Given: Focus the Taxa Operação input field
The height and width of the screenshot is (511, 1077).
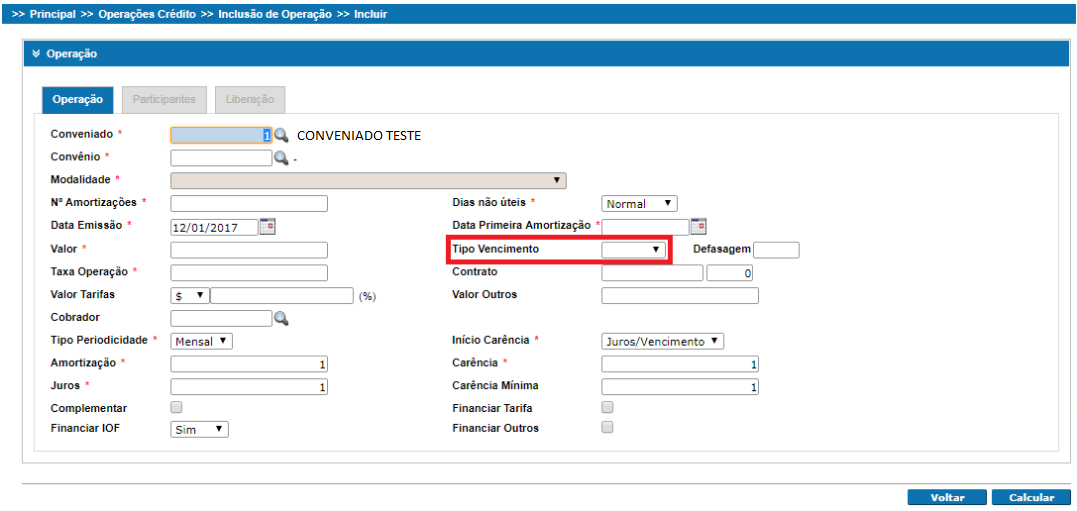Looking at the screenshot, I should (249, 273).
